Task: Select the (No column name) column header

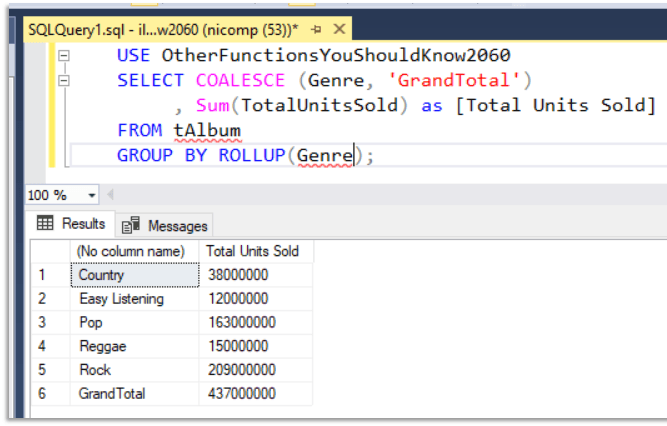Action: pyautogui.click(x=132, y=251)
